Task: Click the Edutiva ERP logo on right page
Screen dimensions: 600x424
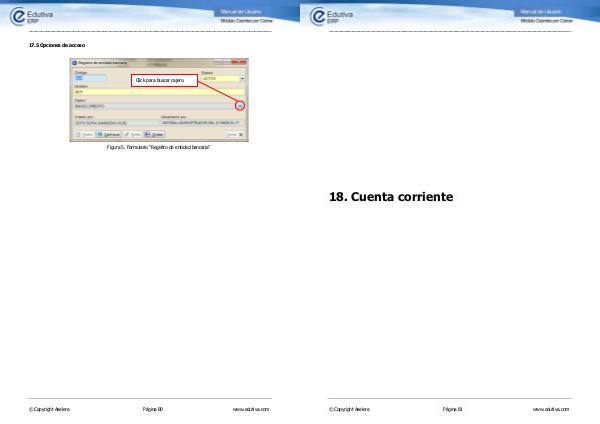Action: pyautogui.click(x=336, y=16)
